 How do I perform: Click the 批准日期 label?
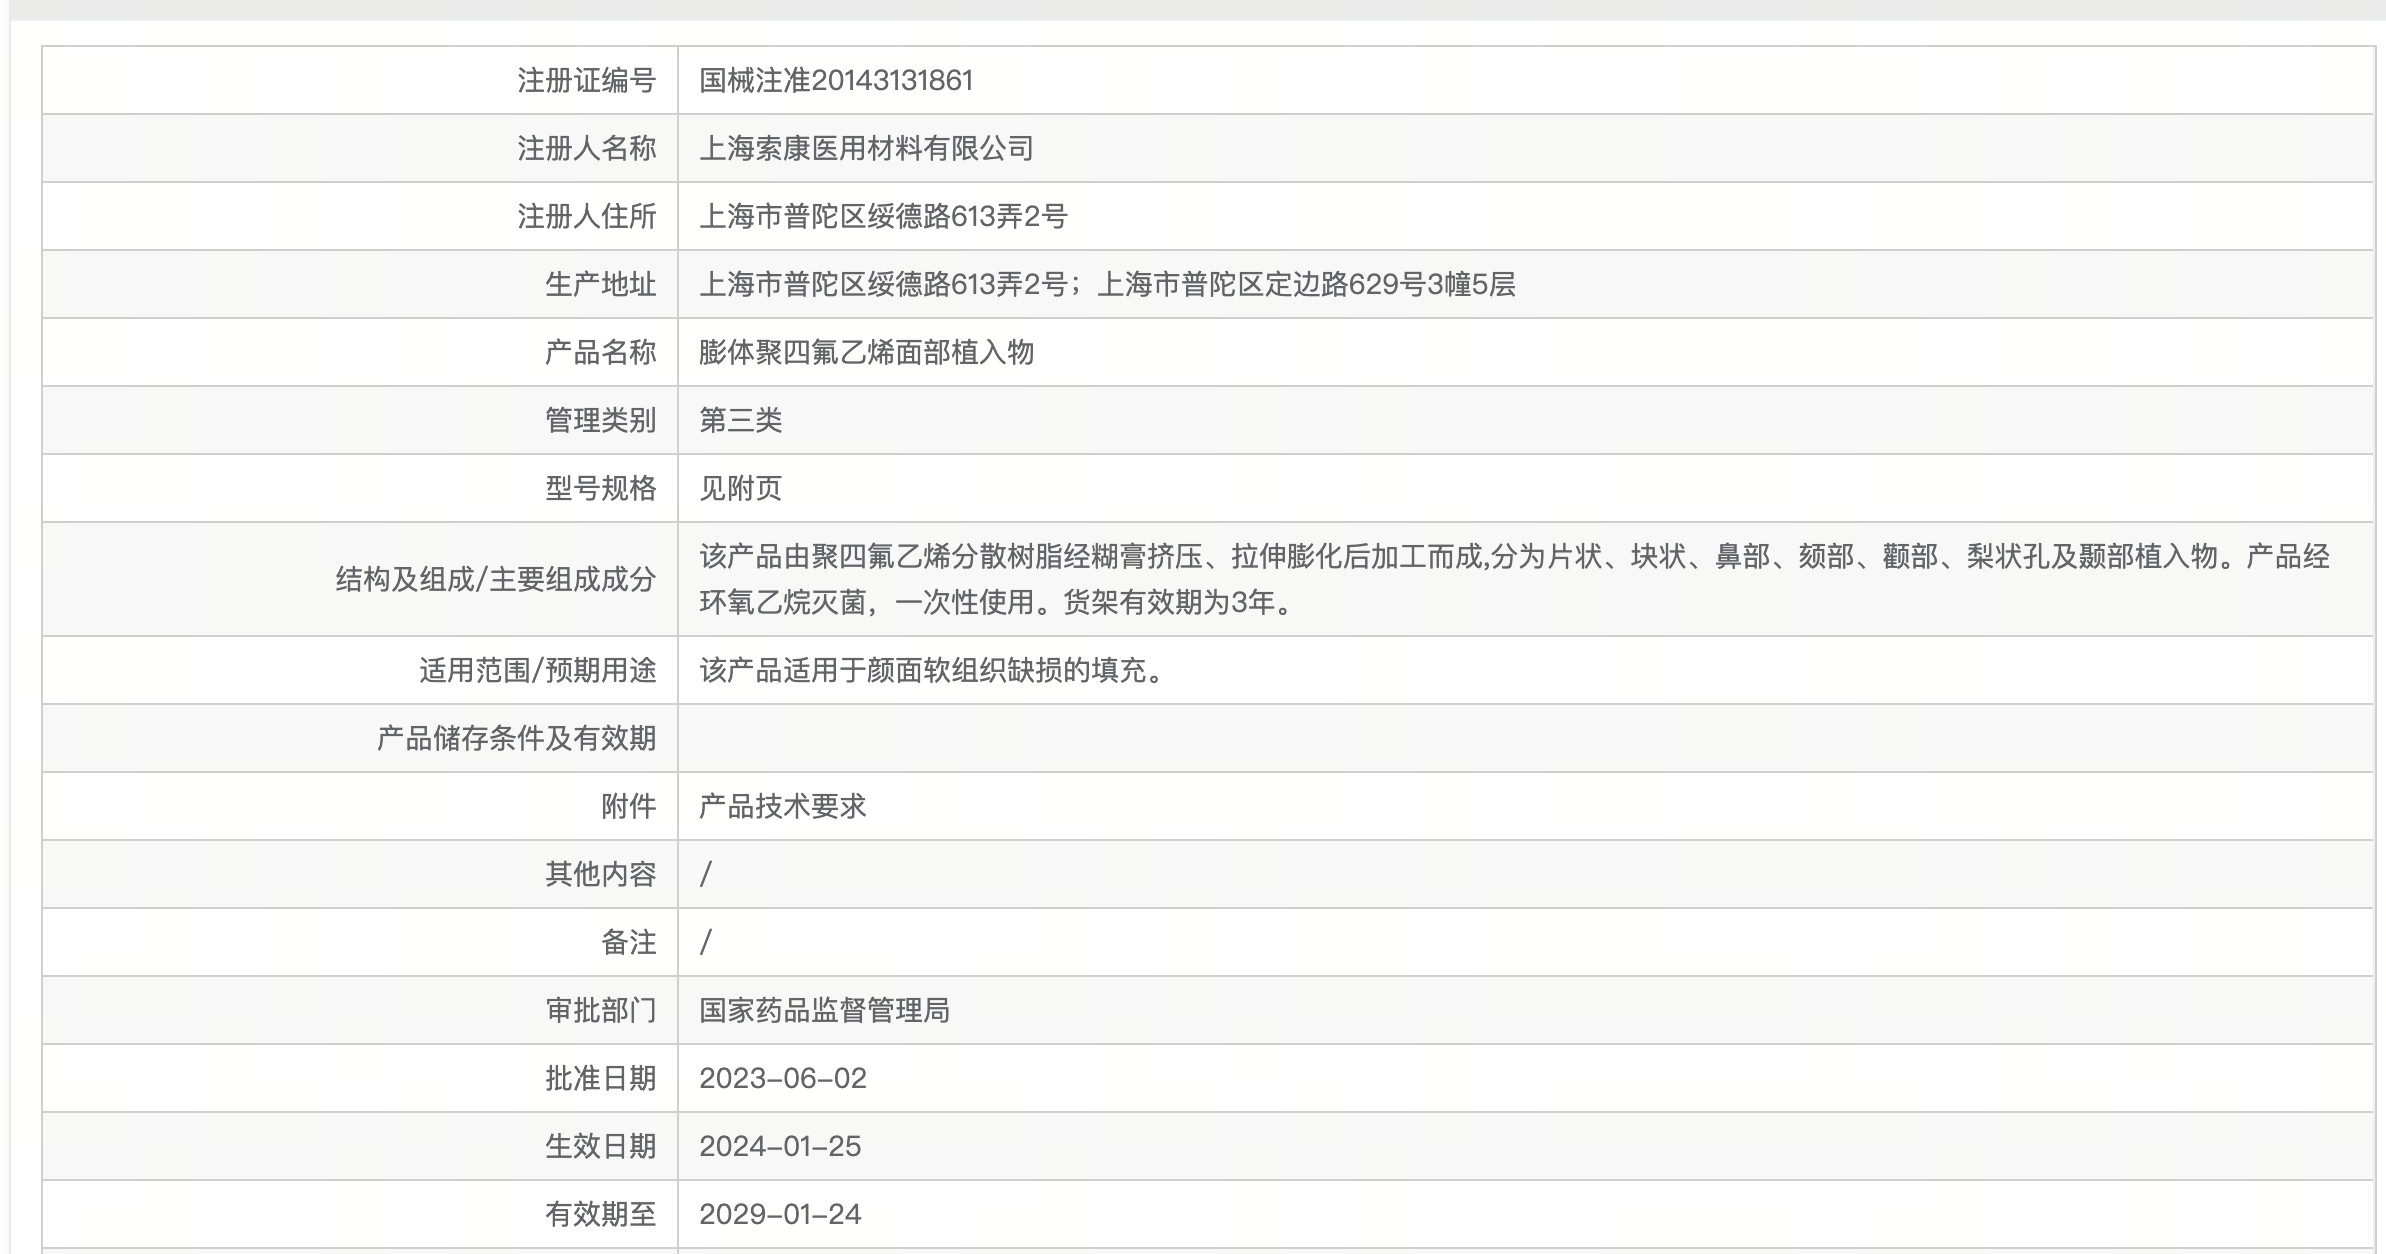click(600, 1078)
